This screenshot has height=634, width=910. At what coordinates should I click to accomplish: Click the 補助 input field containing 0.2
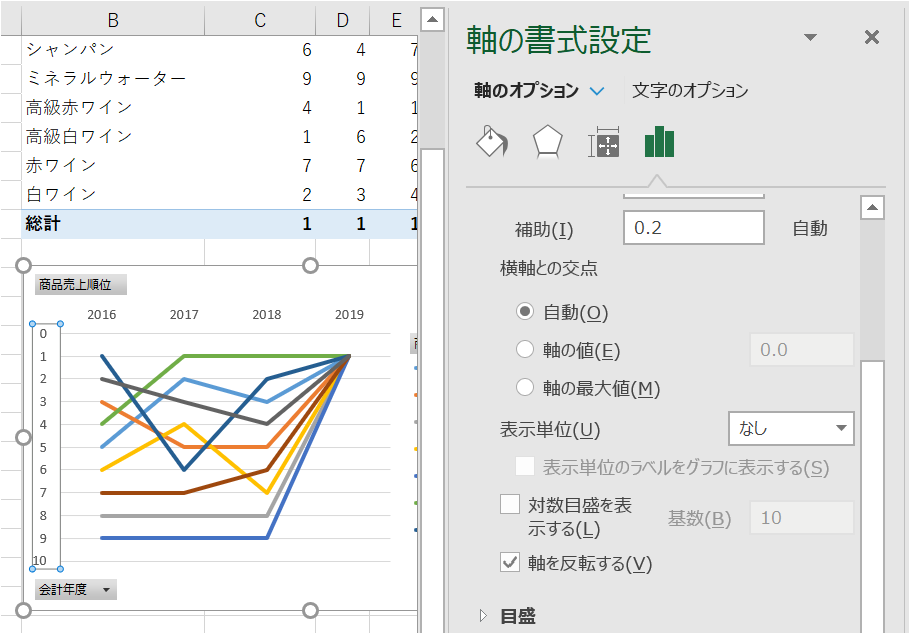pyautogui.click(x=694, y=227)
